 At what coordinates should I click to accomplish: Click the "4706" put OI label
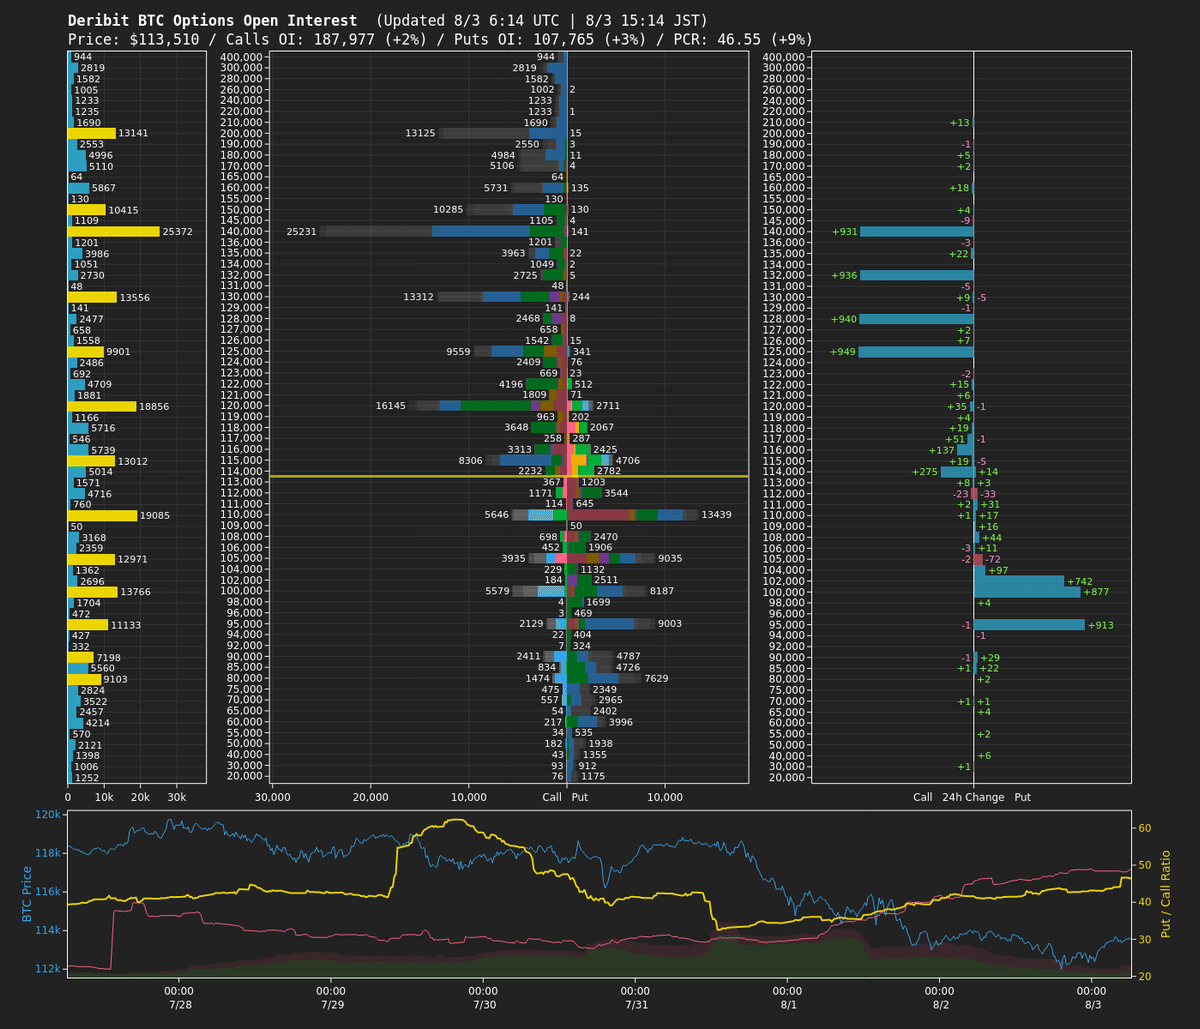click(628, 461)
